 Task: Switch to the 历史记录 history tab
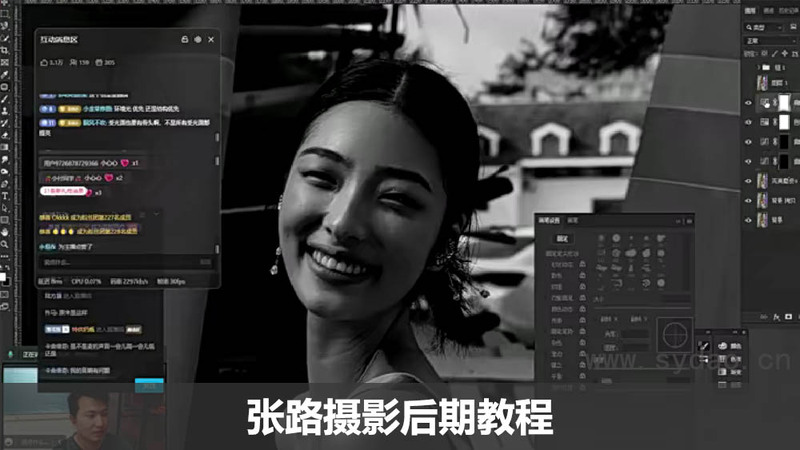788,11
